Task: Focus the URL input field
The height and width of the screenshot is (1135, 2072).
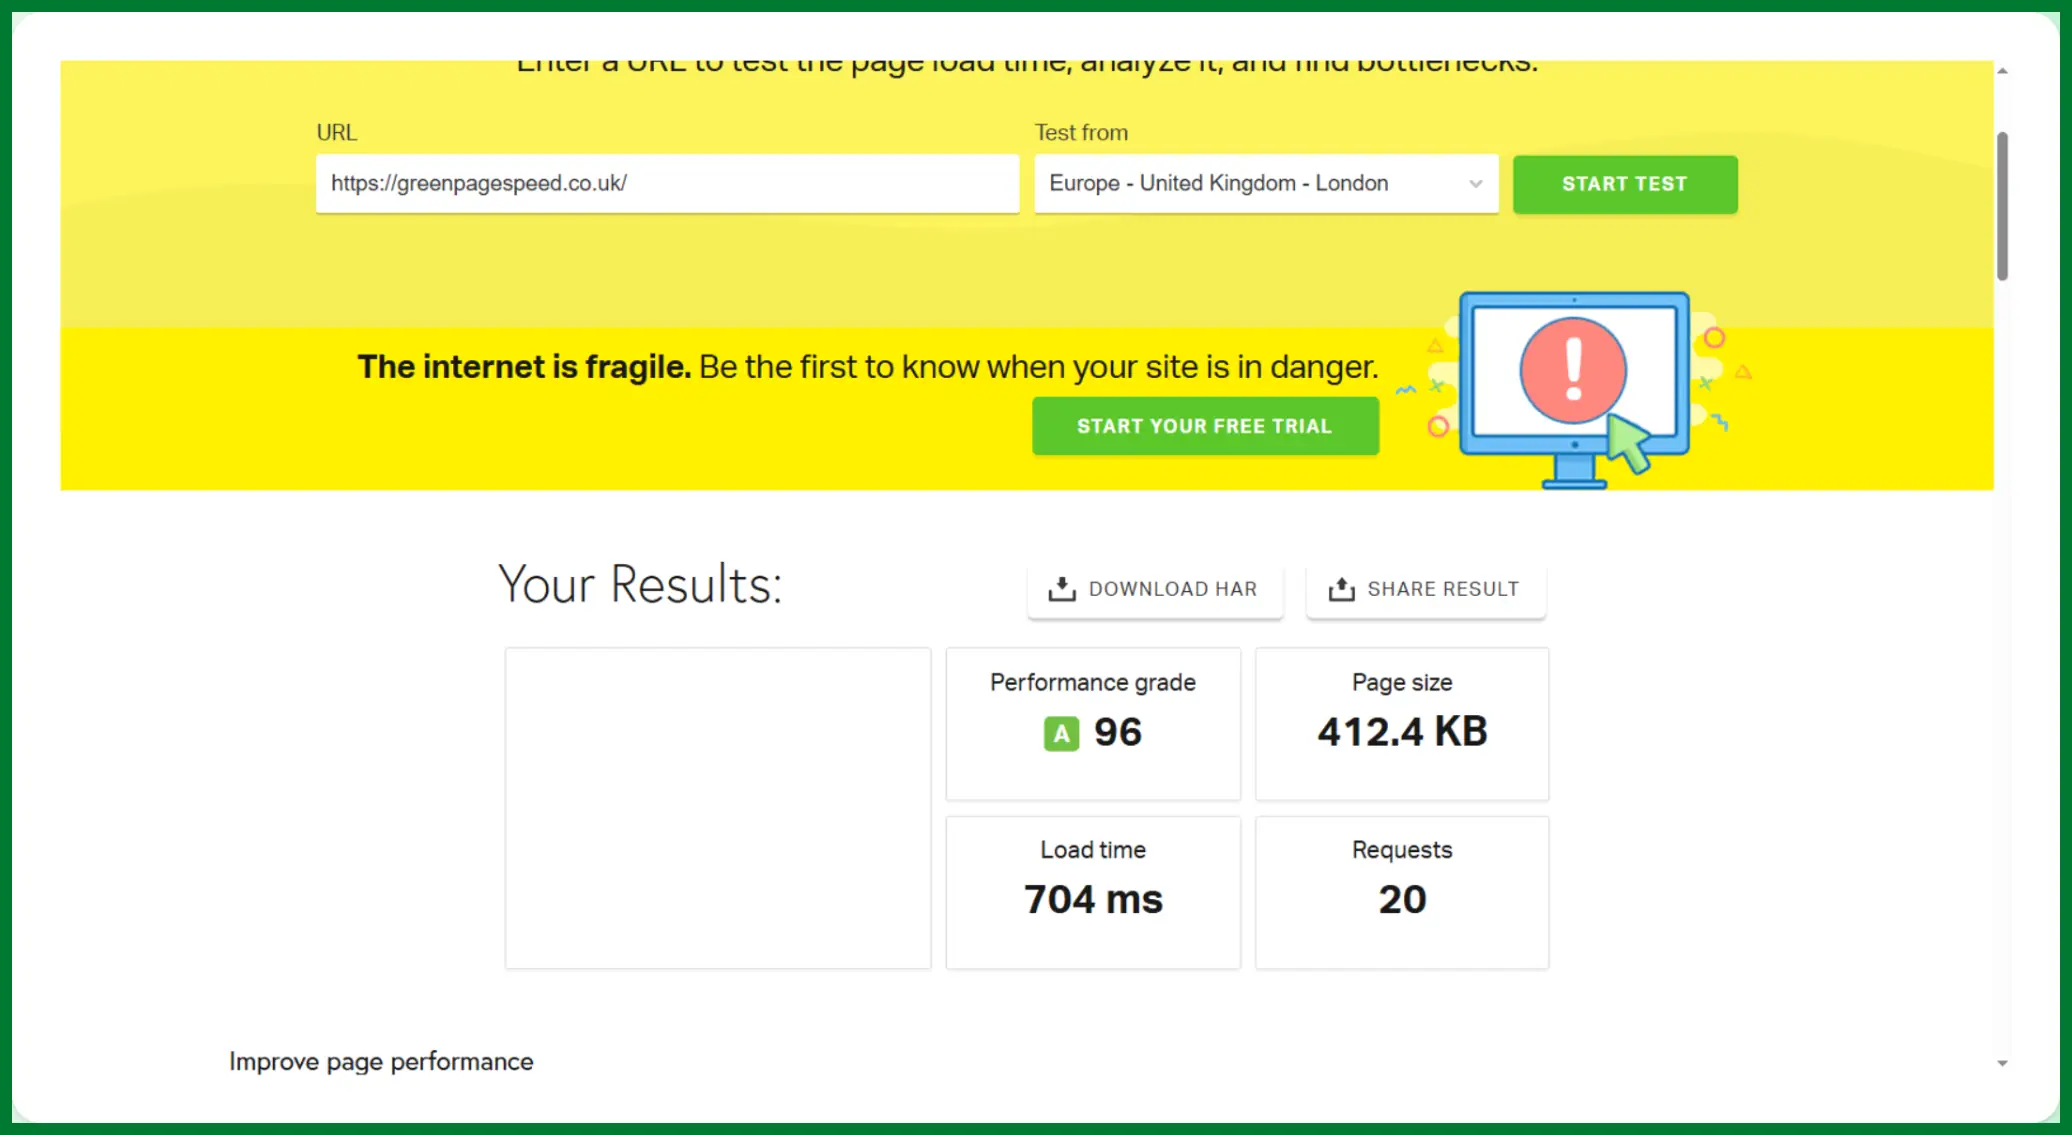Action: coord(667,184)
